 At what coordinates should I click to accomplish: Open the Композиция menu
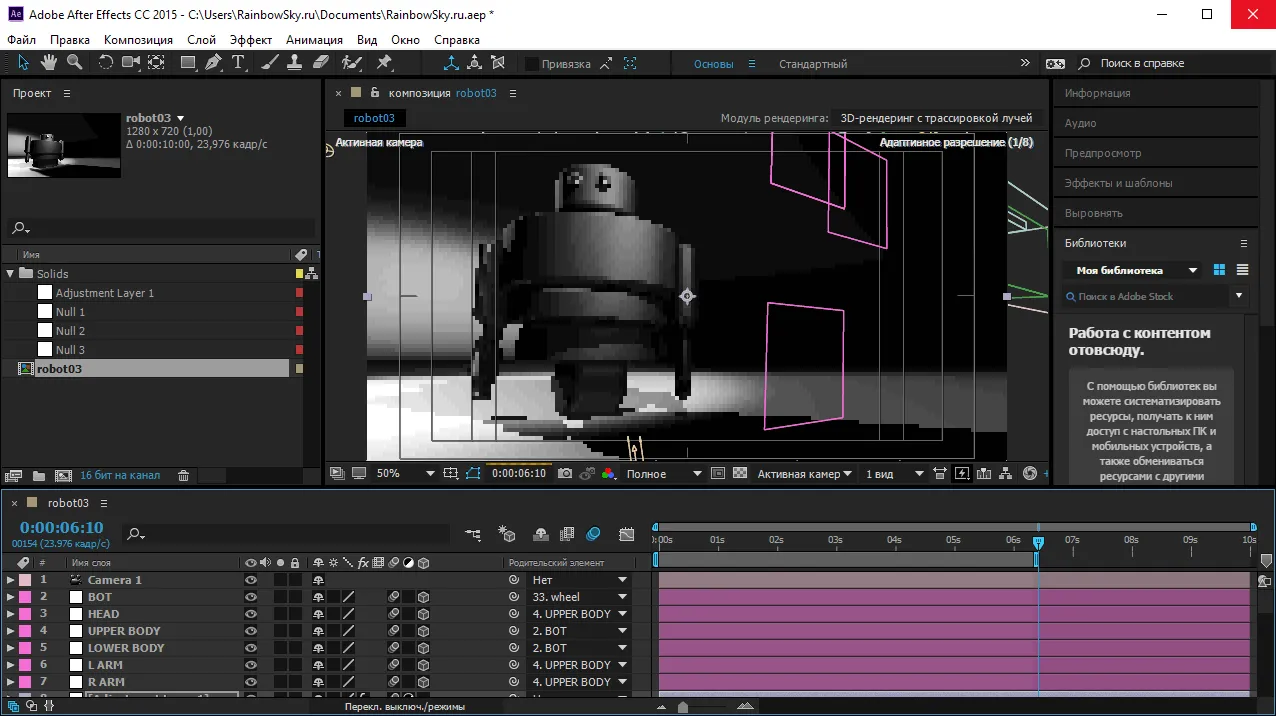138,39
